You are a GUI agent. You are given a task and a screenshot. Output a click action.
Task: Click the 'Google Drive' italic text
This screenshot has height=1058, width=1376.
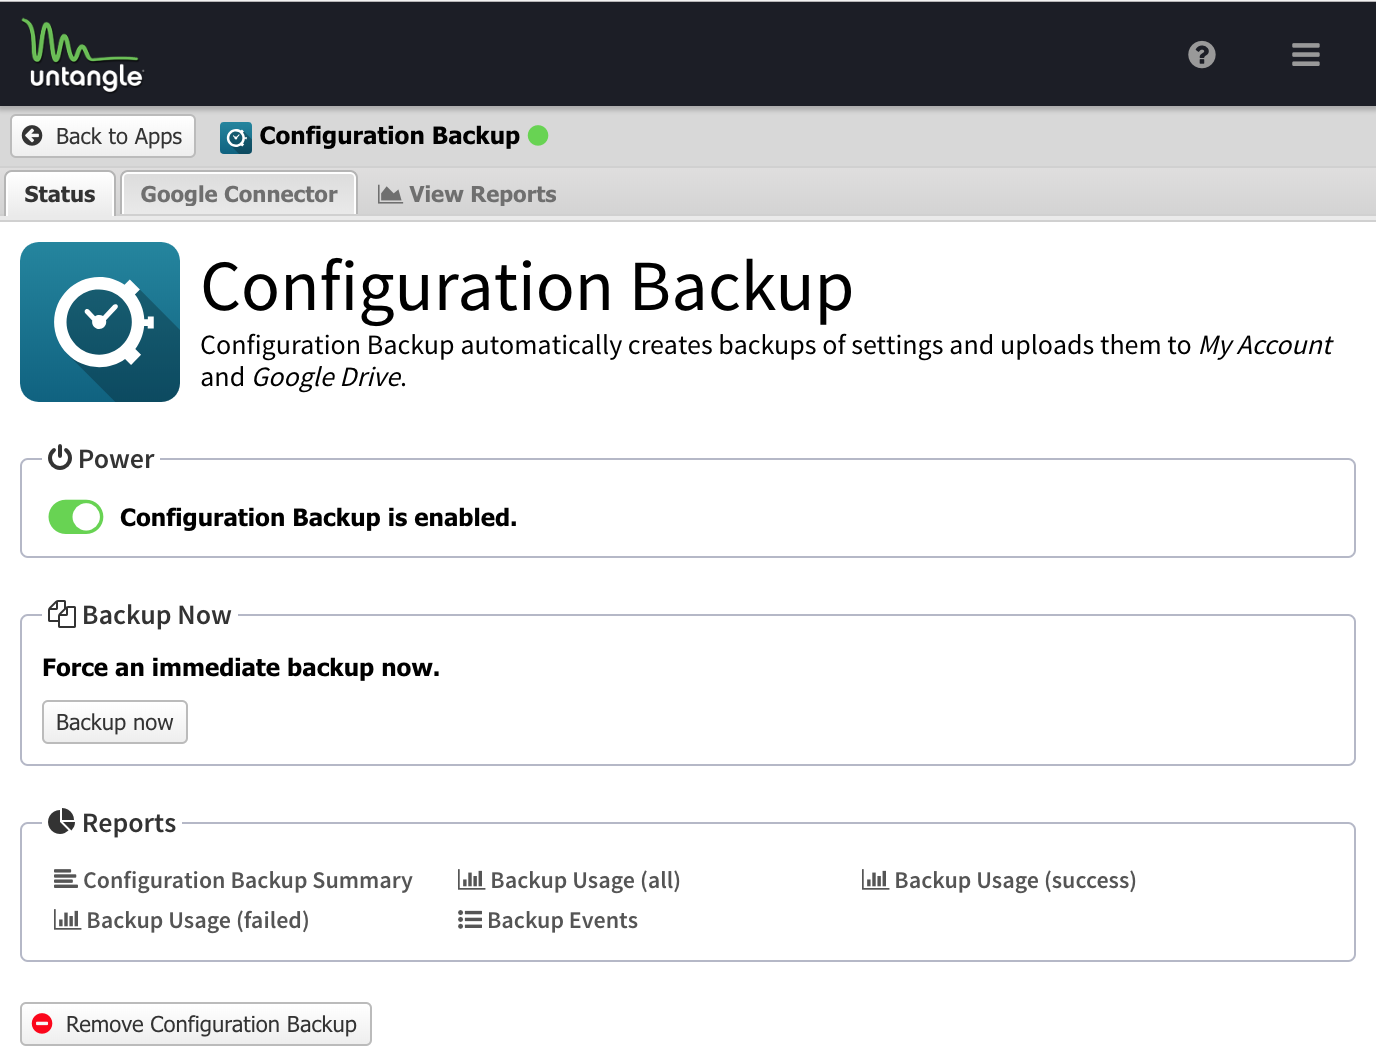click(327, 377)
